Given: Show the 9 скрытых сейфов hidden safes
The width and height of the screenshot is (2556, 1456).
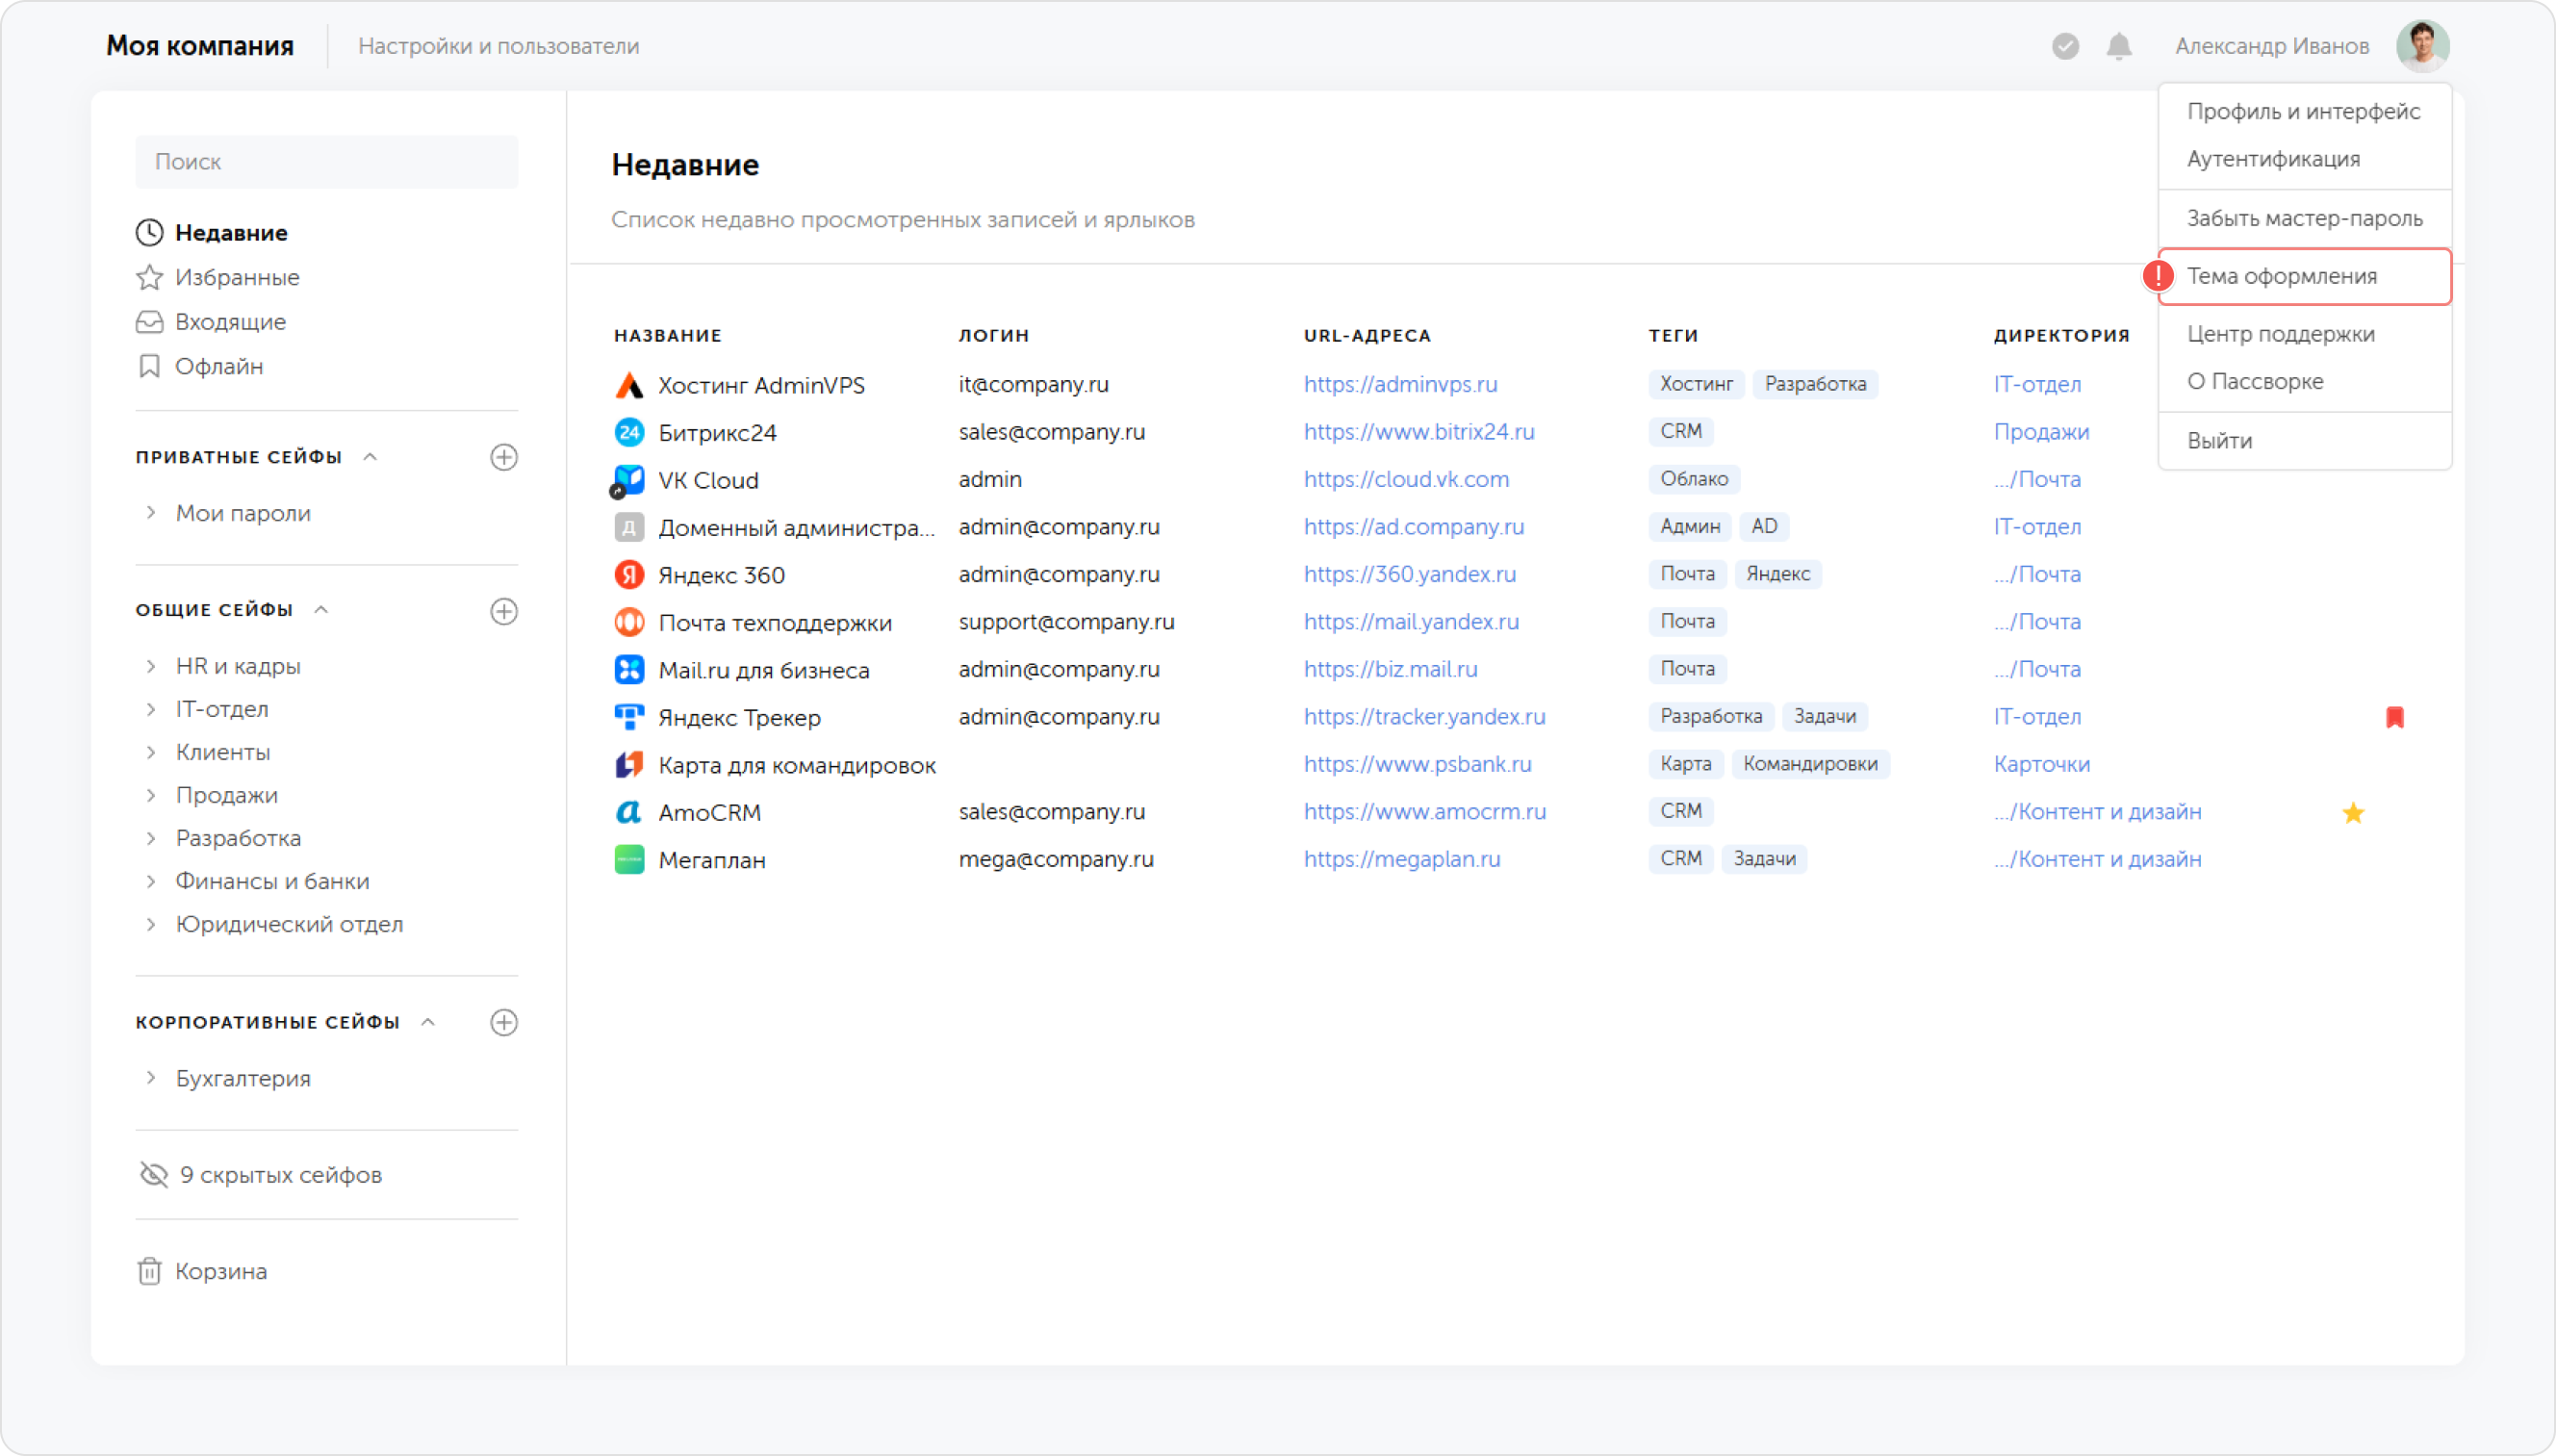Looking at the screenshot, I should tap(260, 1175).
